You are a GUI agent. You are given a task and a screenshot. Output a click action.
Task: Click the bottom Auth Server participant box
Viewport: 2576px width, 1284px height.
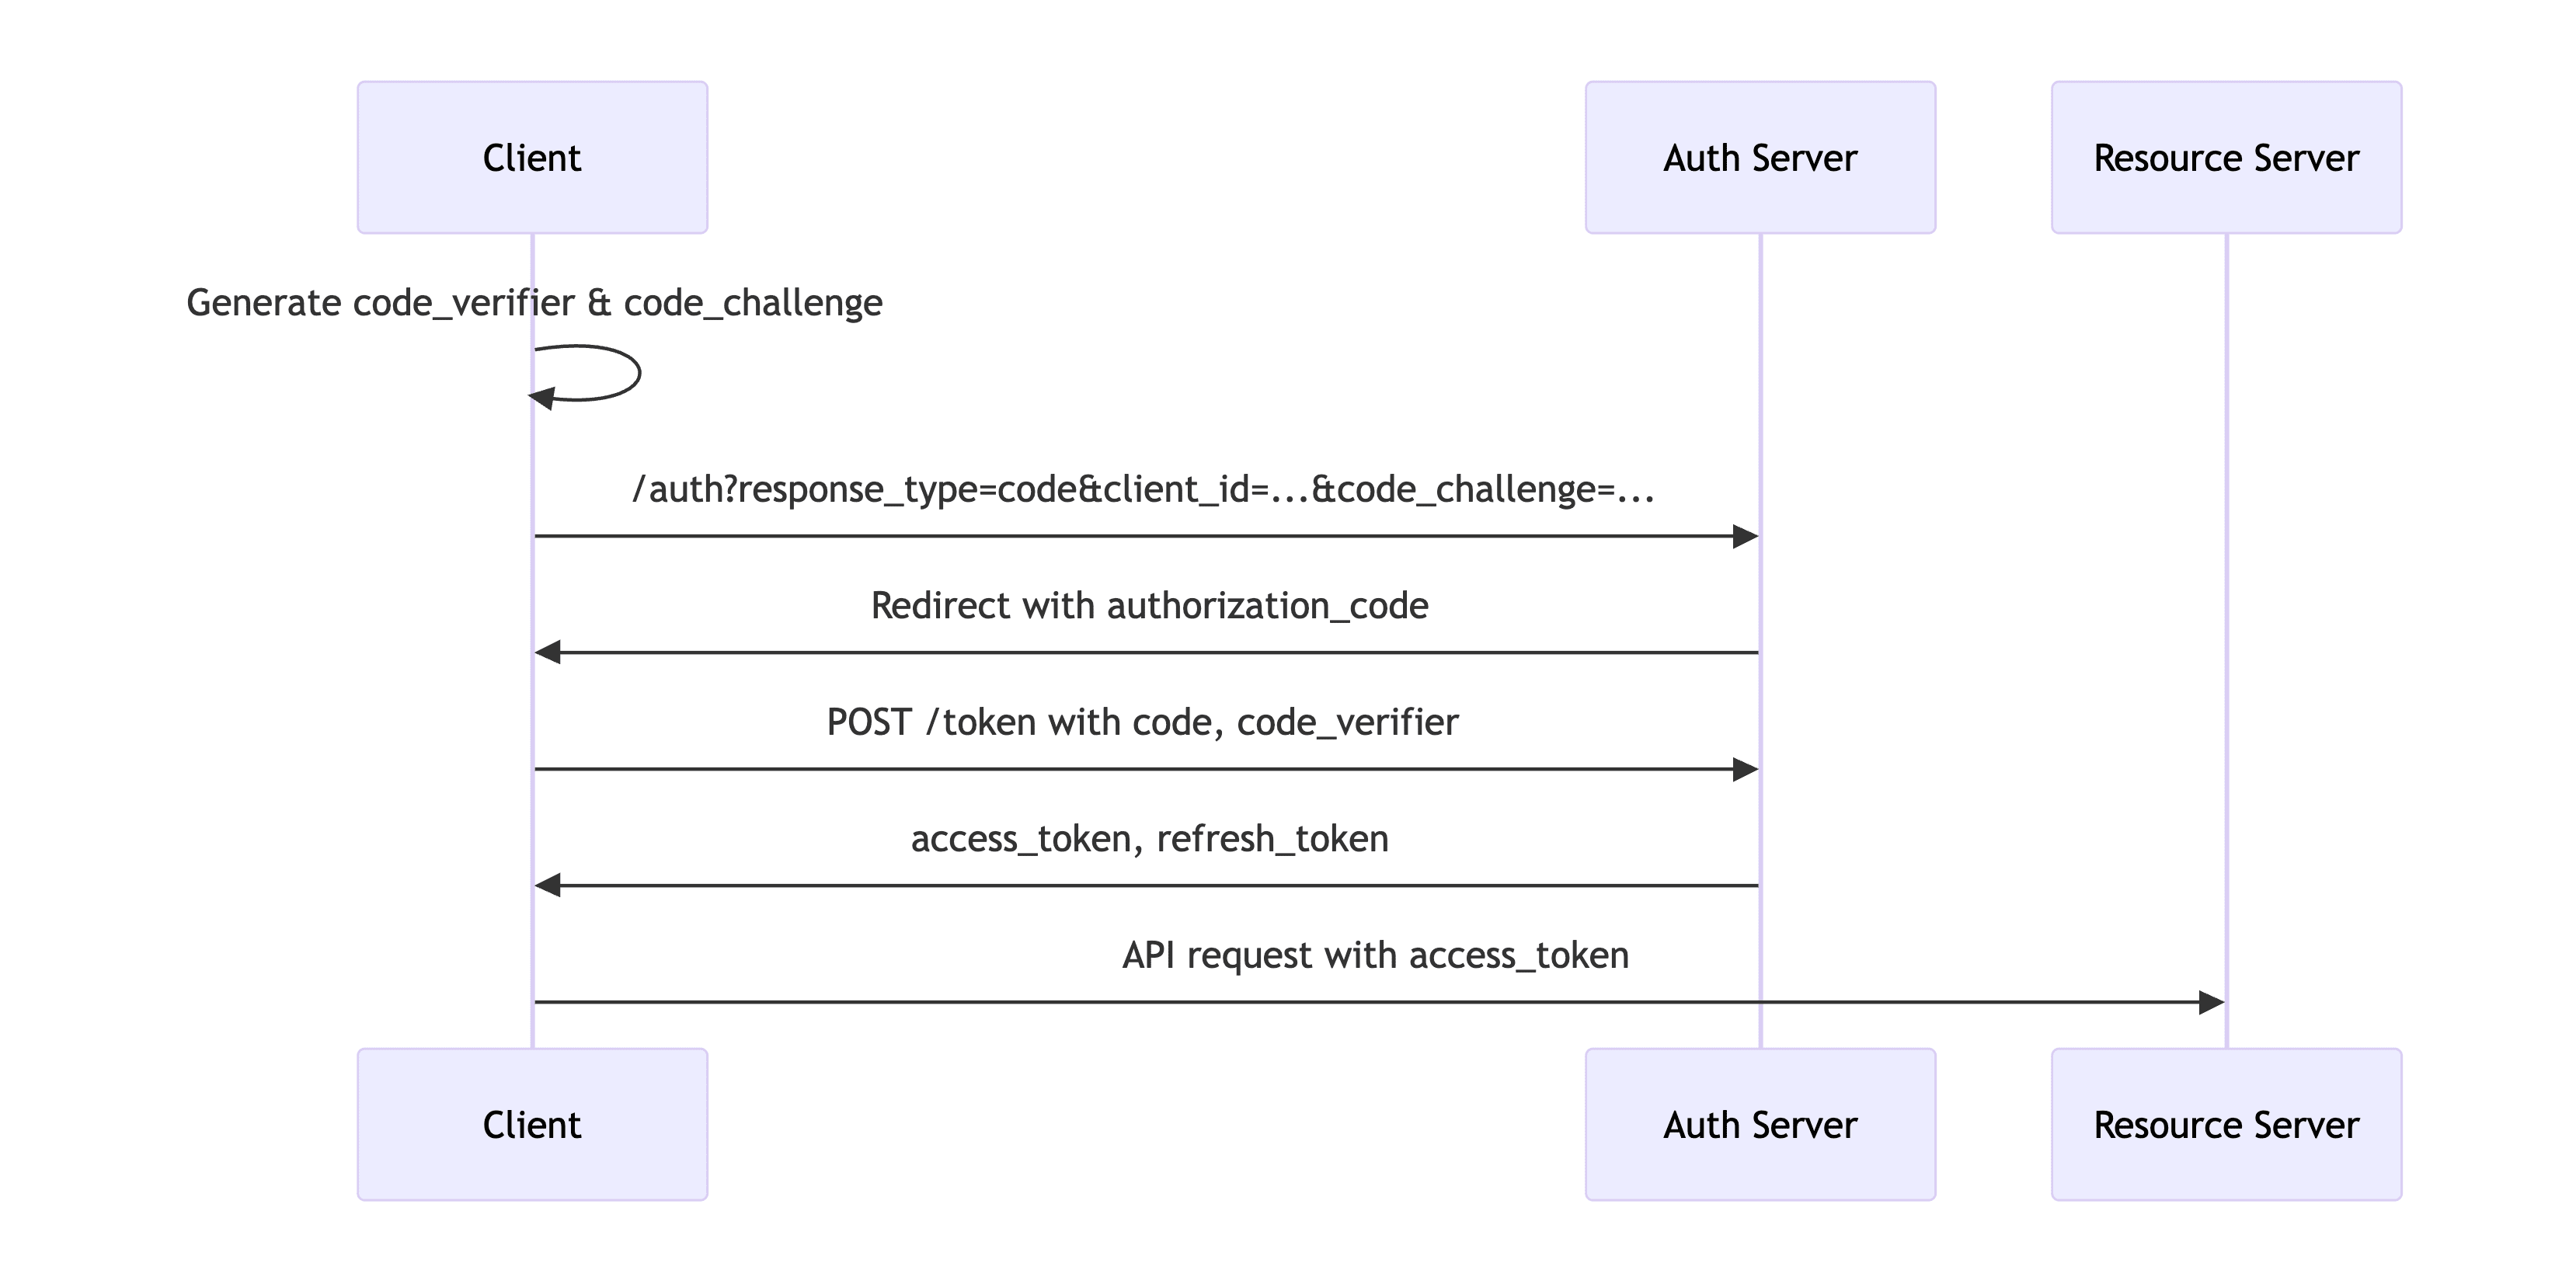(x=1760, y=1124)
